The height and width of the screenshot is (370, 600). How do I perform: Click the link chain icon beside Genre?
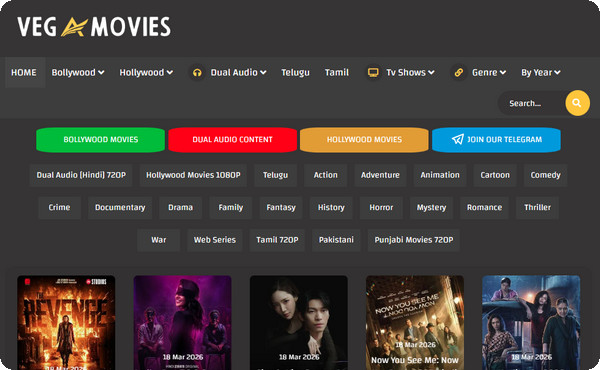(458, 72)
